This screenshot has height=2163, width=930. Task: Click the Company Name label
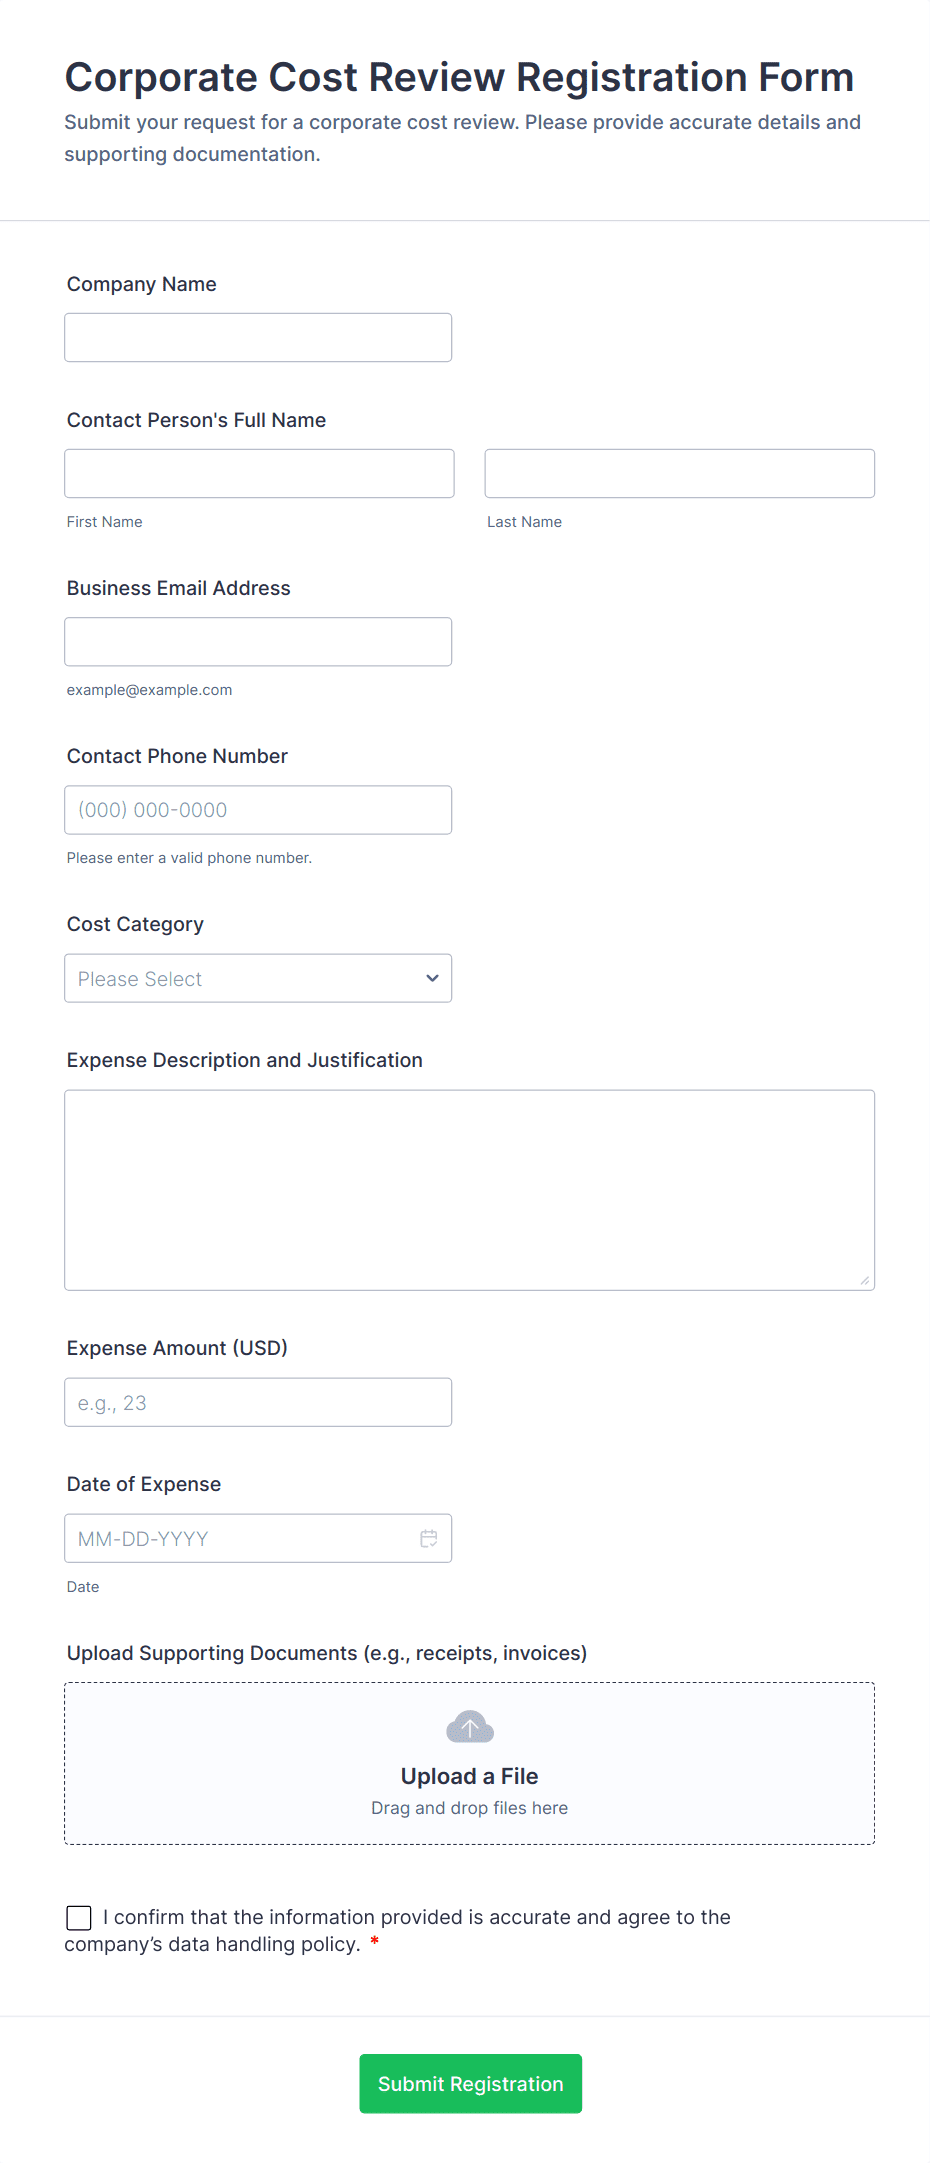coord(142,284)
